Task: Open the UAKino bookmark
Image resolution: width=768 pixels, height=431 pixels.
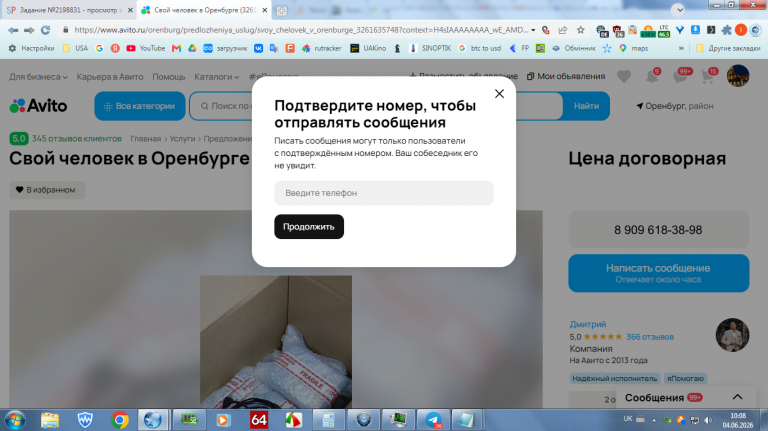Action: tap(368, 48)
